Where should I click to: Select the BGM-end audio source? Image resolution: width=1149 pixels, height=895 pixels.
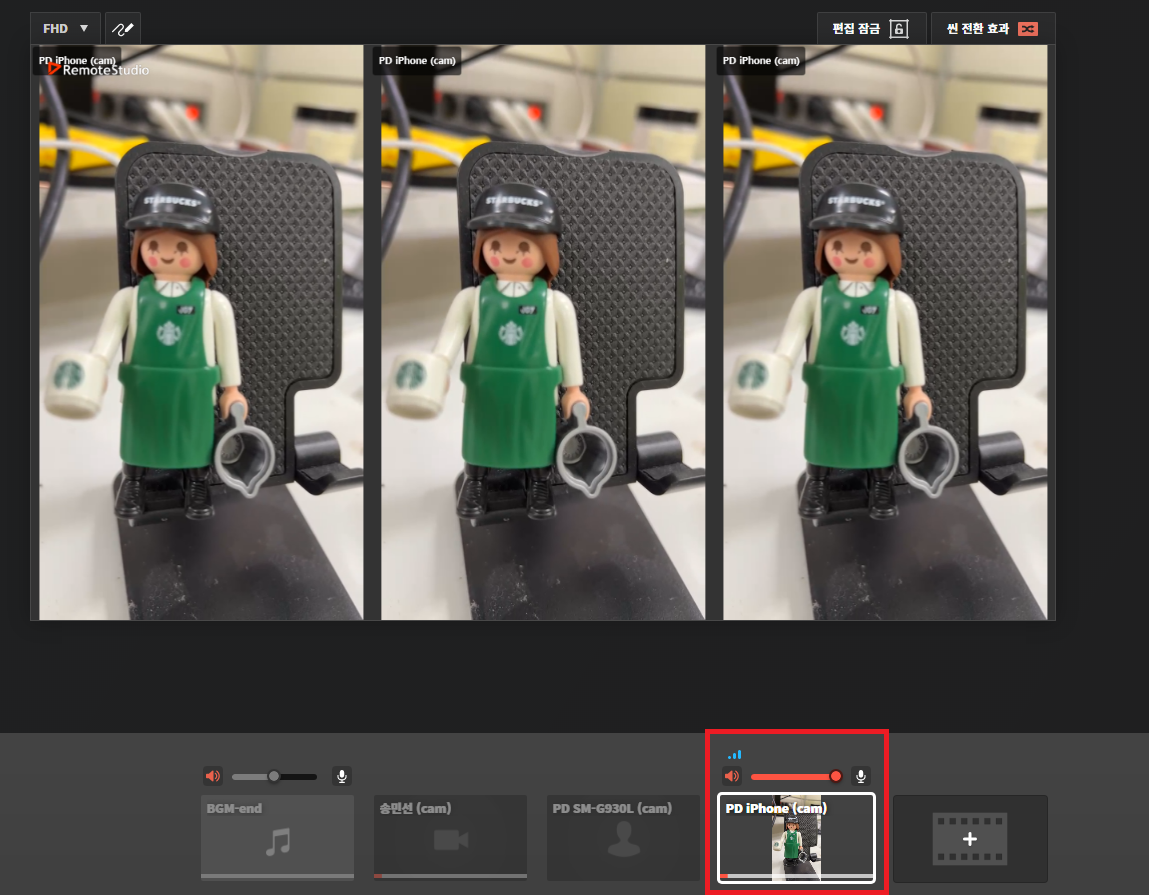tap(278, 837)
